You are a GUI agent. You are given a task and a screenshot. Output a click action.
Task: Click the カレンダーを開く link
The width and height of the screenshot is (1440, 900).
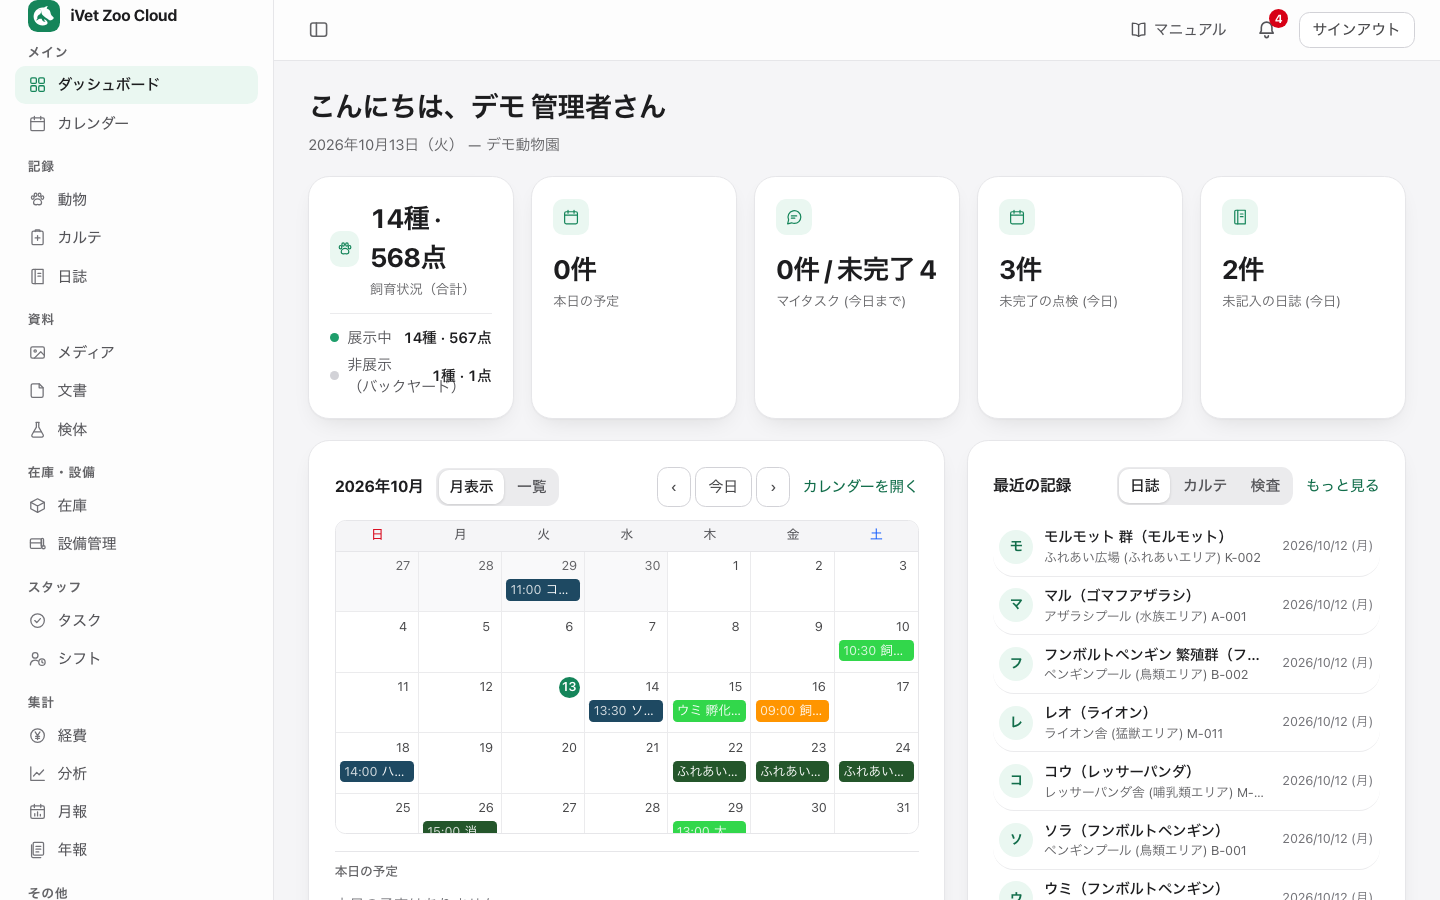click(860, 487)
